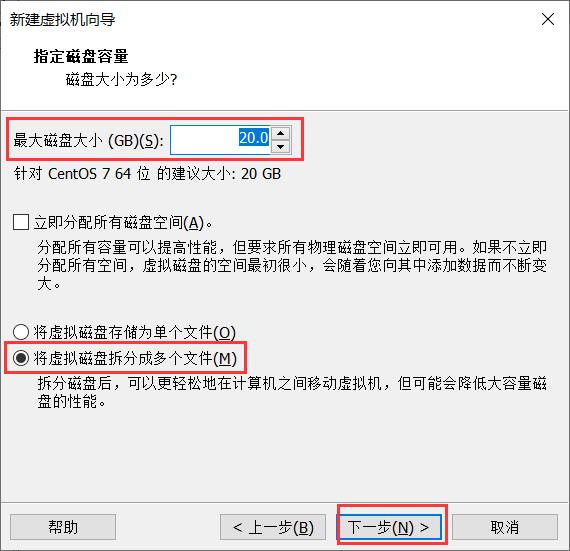
Task: Click the 磁盘大小为多少? subtitle
Action: (x=121, y=79)
